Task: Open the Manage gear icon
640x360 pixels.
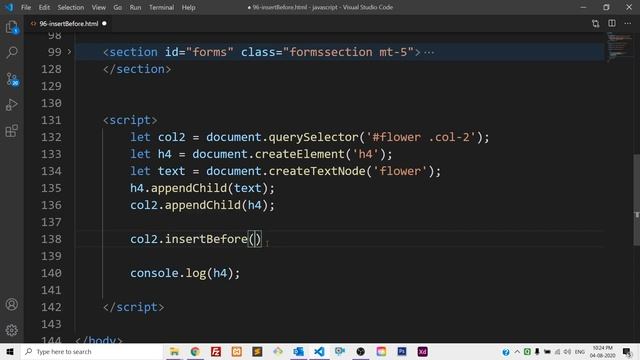Action: (11, 330)
